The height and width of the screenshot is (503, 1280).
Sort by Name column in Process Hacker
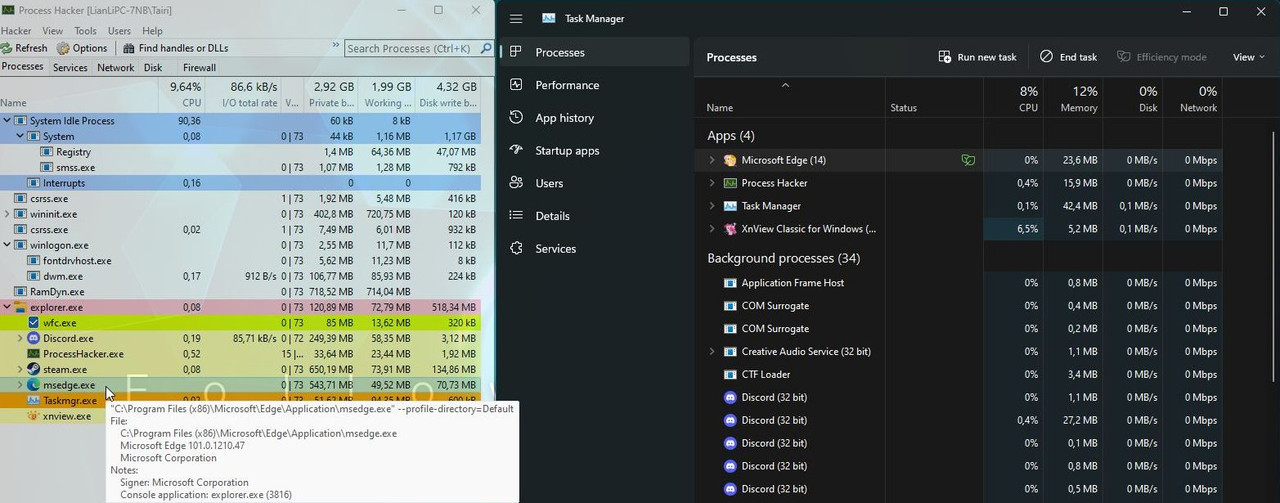pos(78,96)
